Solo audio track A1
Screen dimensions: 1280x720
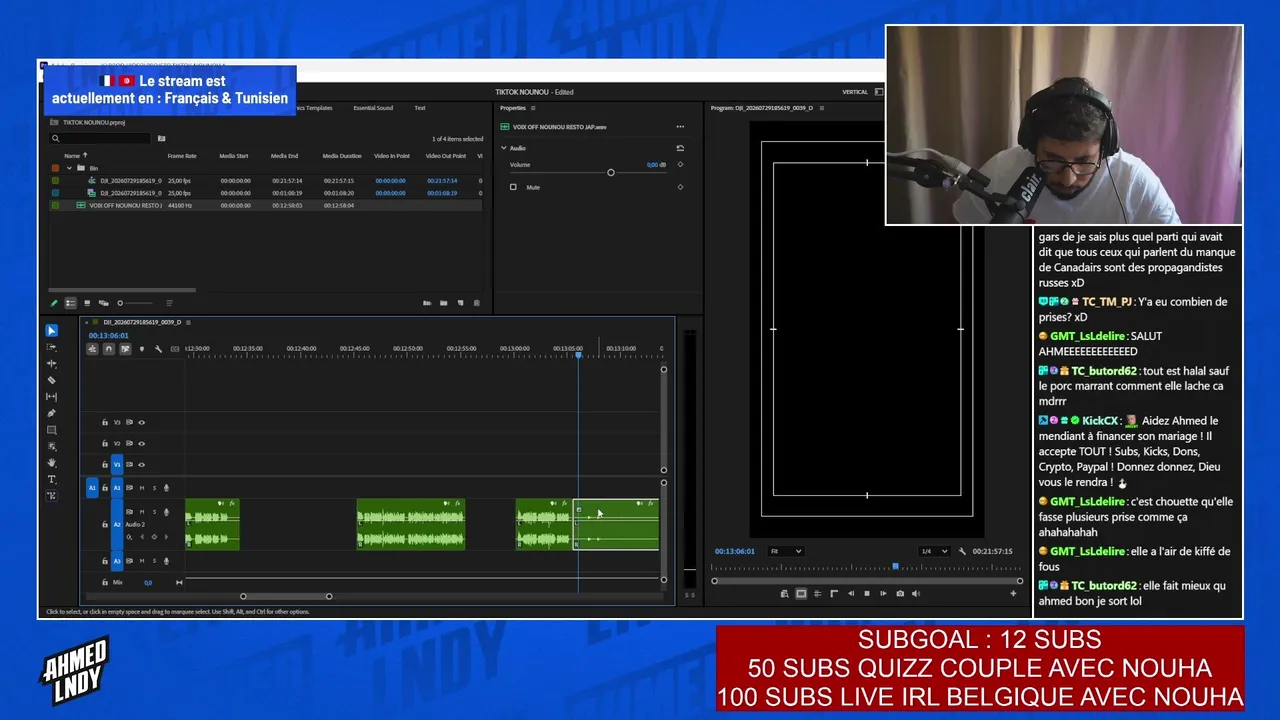pyautogui.click(x=154, y=488)
